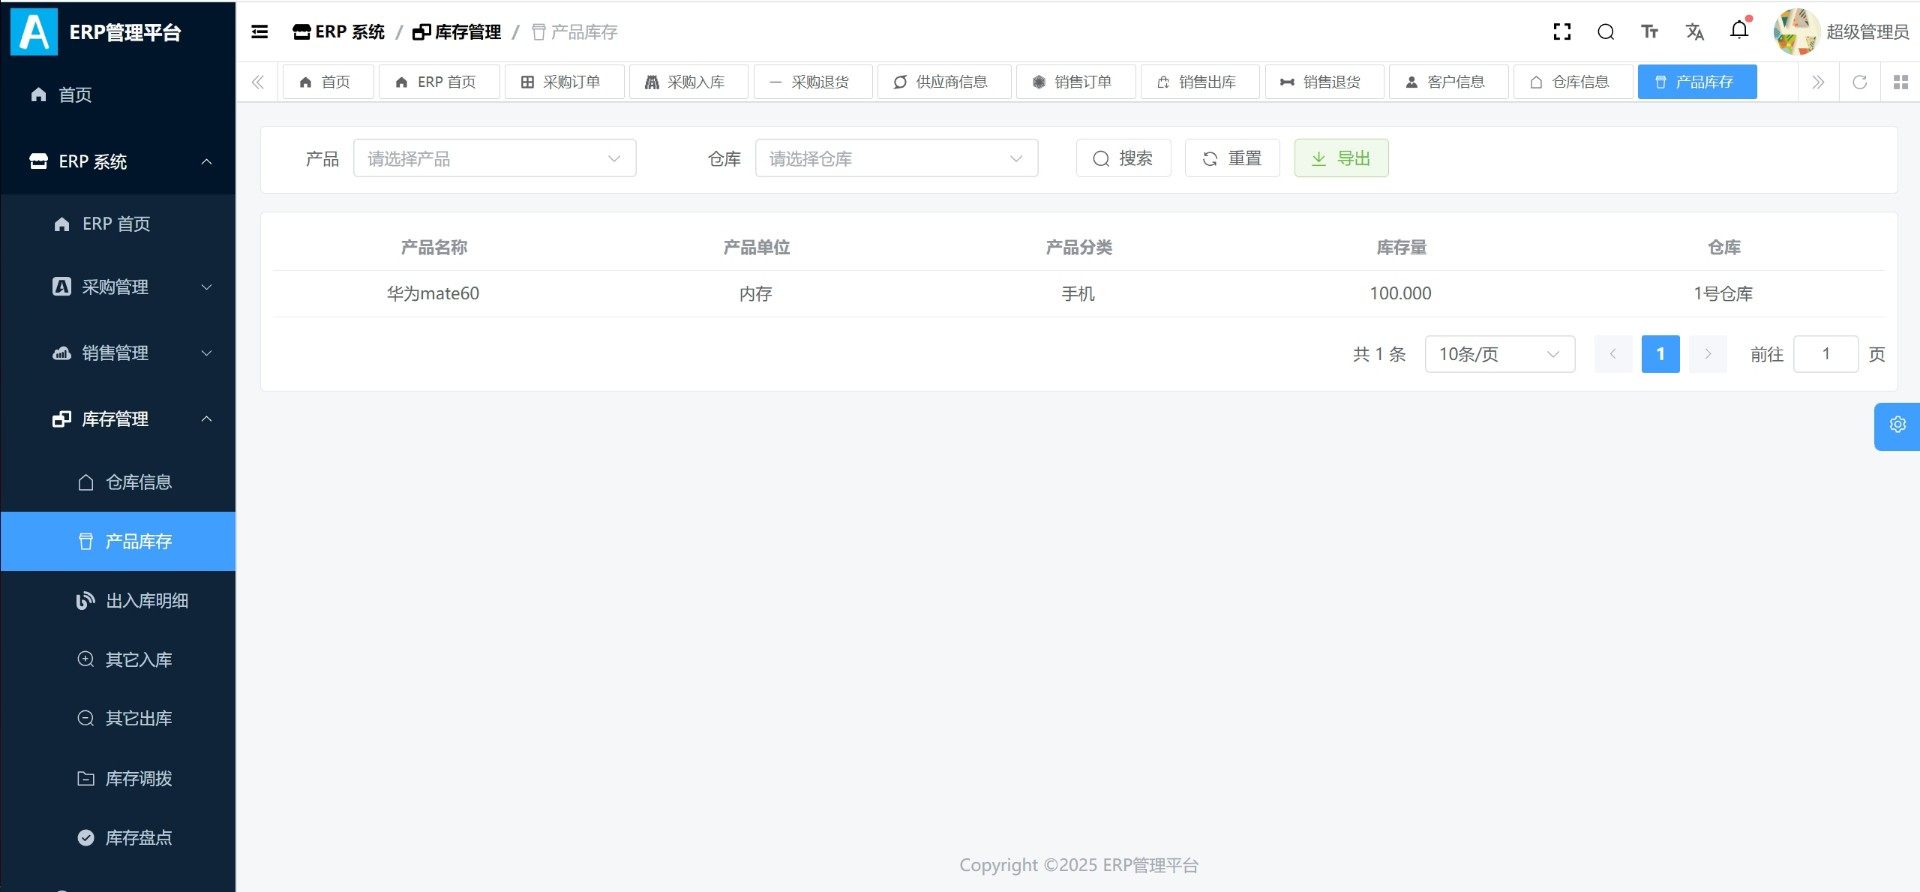Select the 手机 category cell
The width and height of the screenshot is (1920, 892).
click(x=1078, y=294)
